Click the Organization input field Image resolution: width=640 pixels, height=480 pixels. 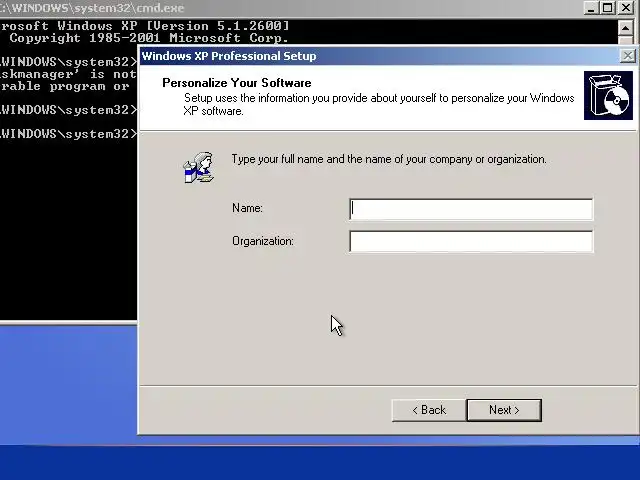471,241
